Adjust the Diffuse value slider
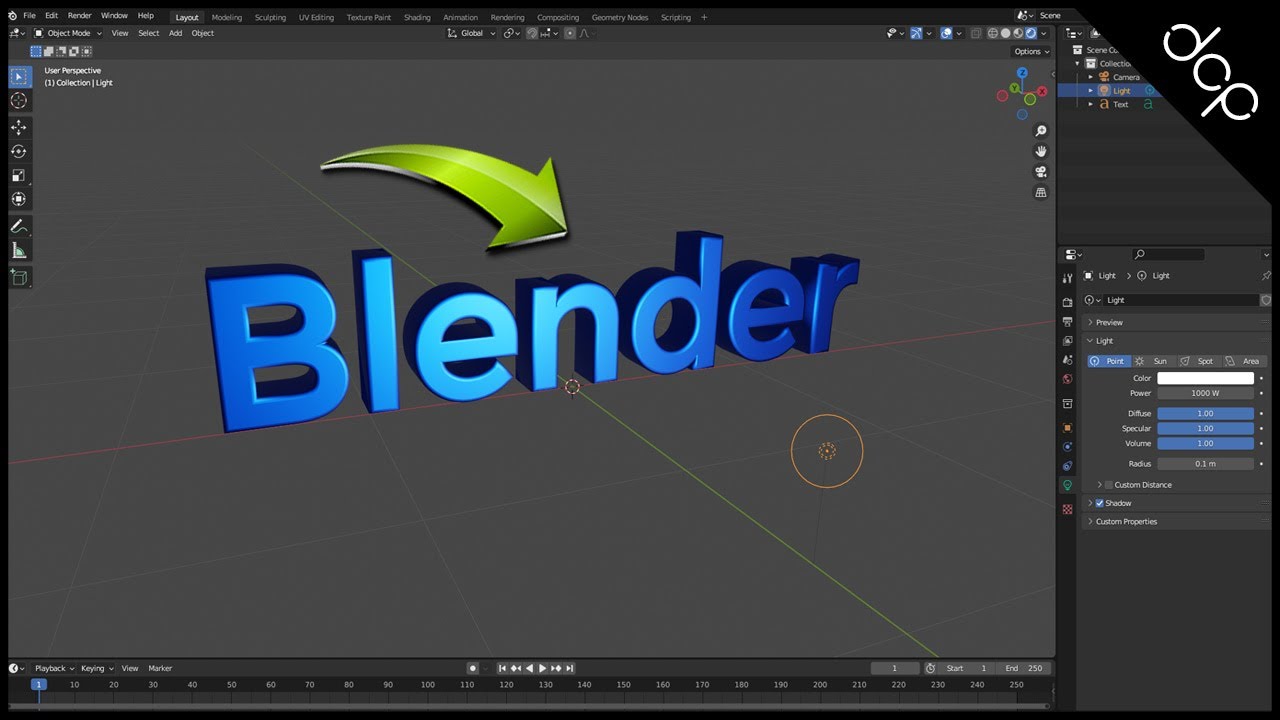Viewport: 1280px width, 720px height. tap(1205, 413)
